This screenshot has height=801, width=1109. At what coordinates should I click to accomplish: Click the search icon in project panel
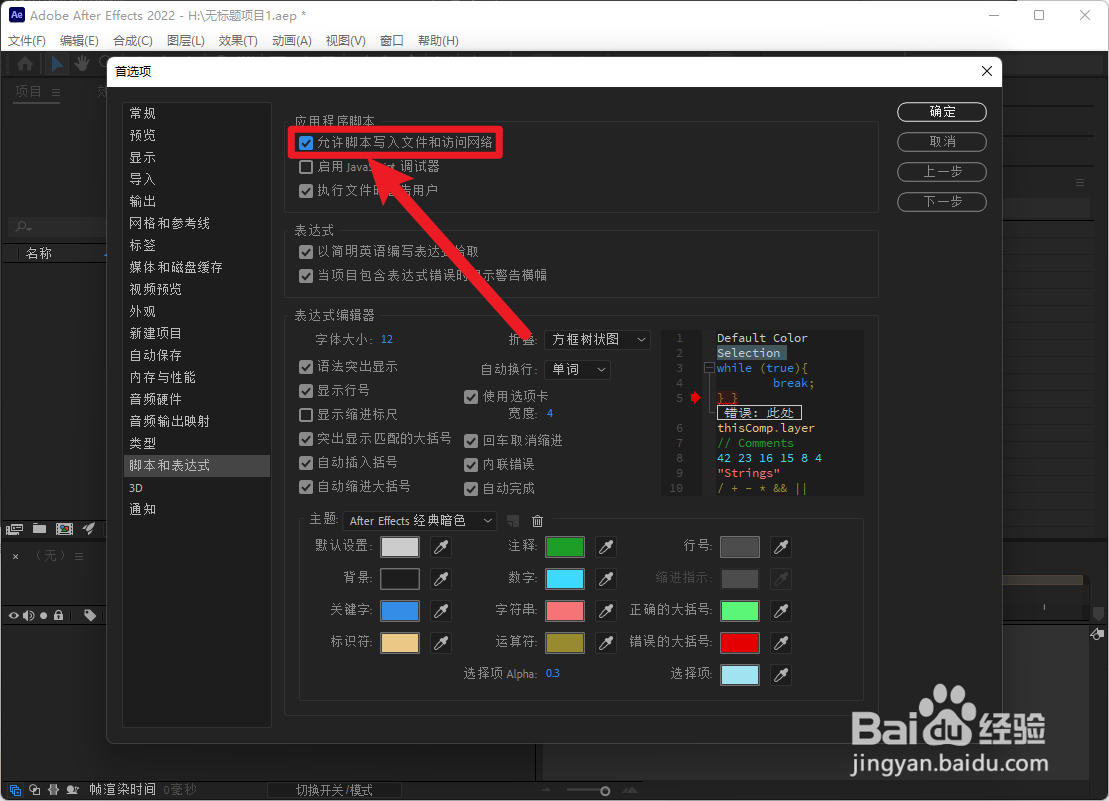pos(23,226)
